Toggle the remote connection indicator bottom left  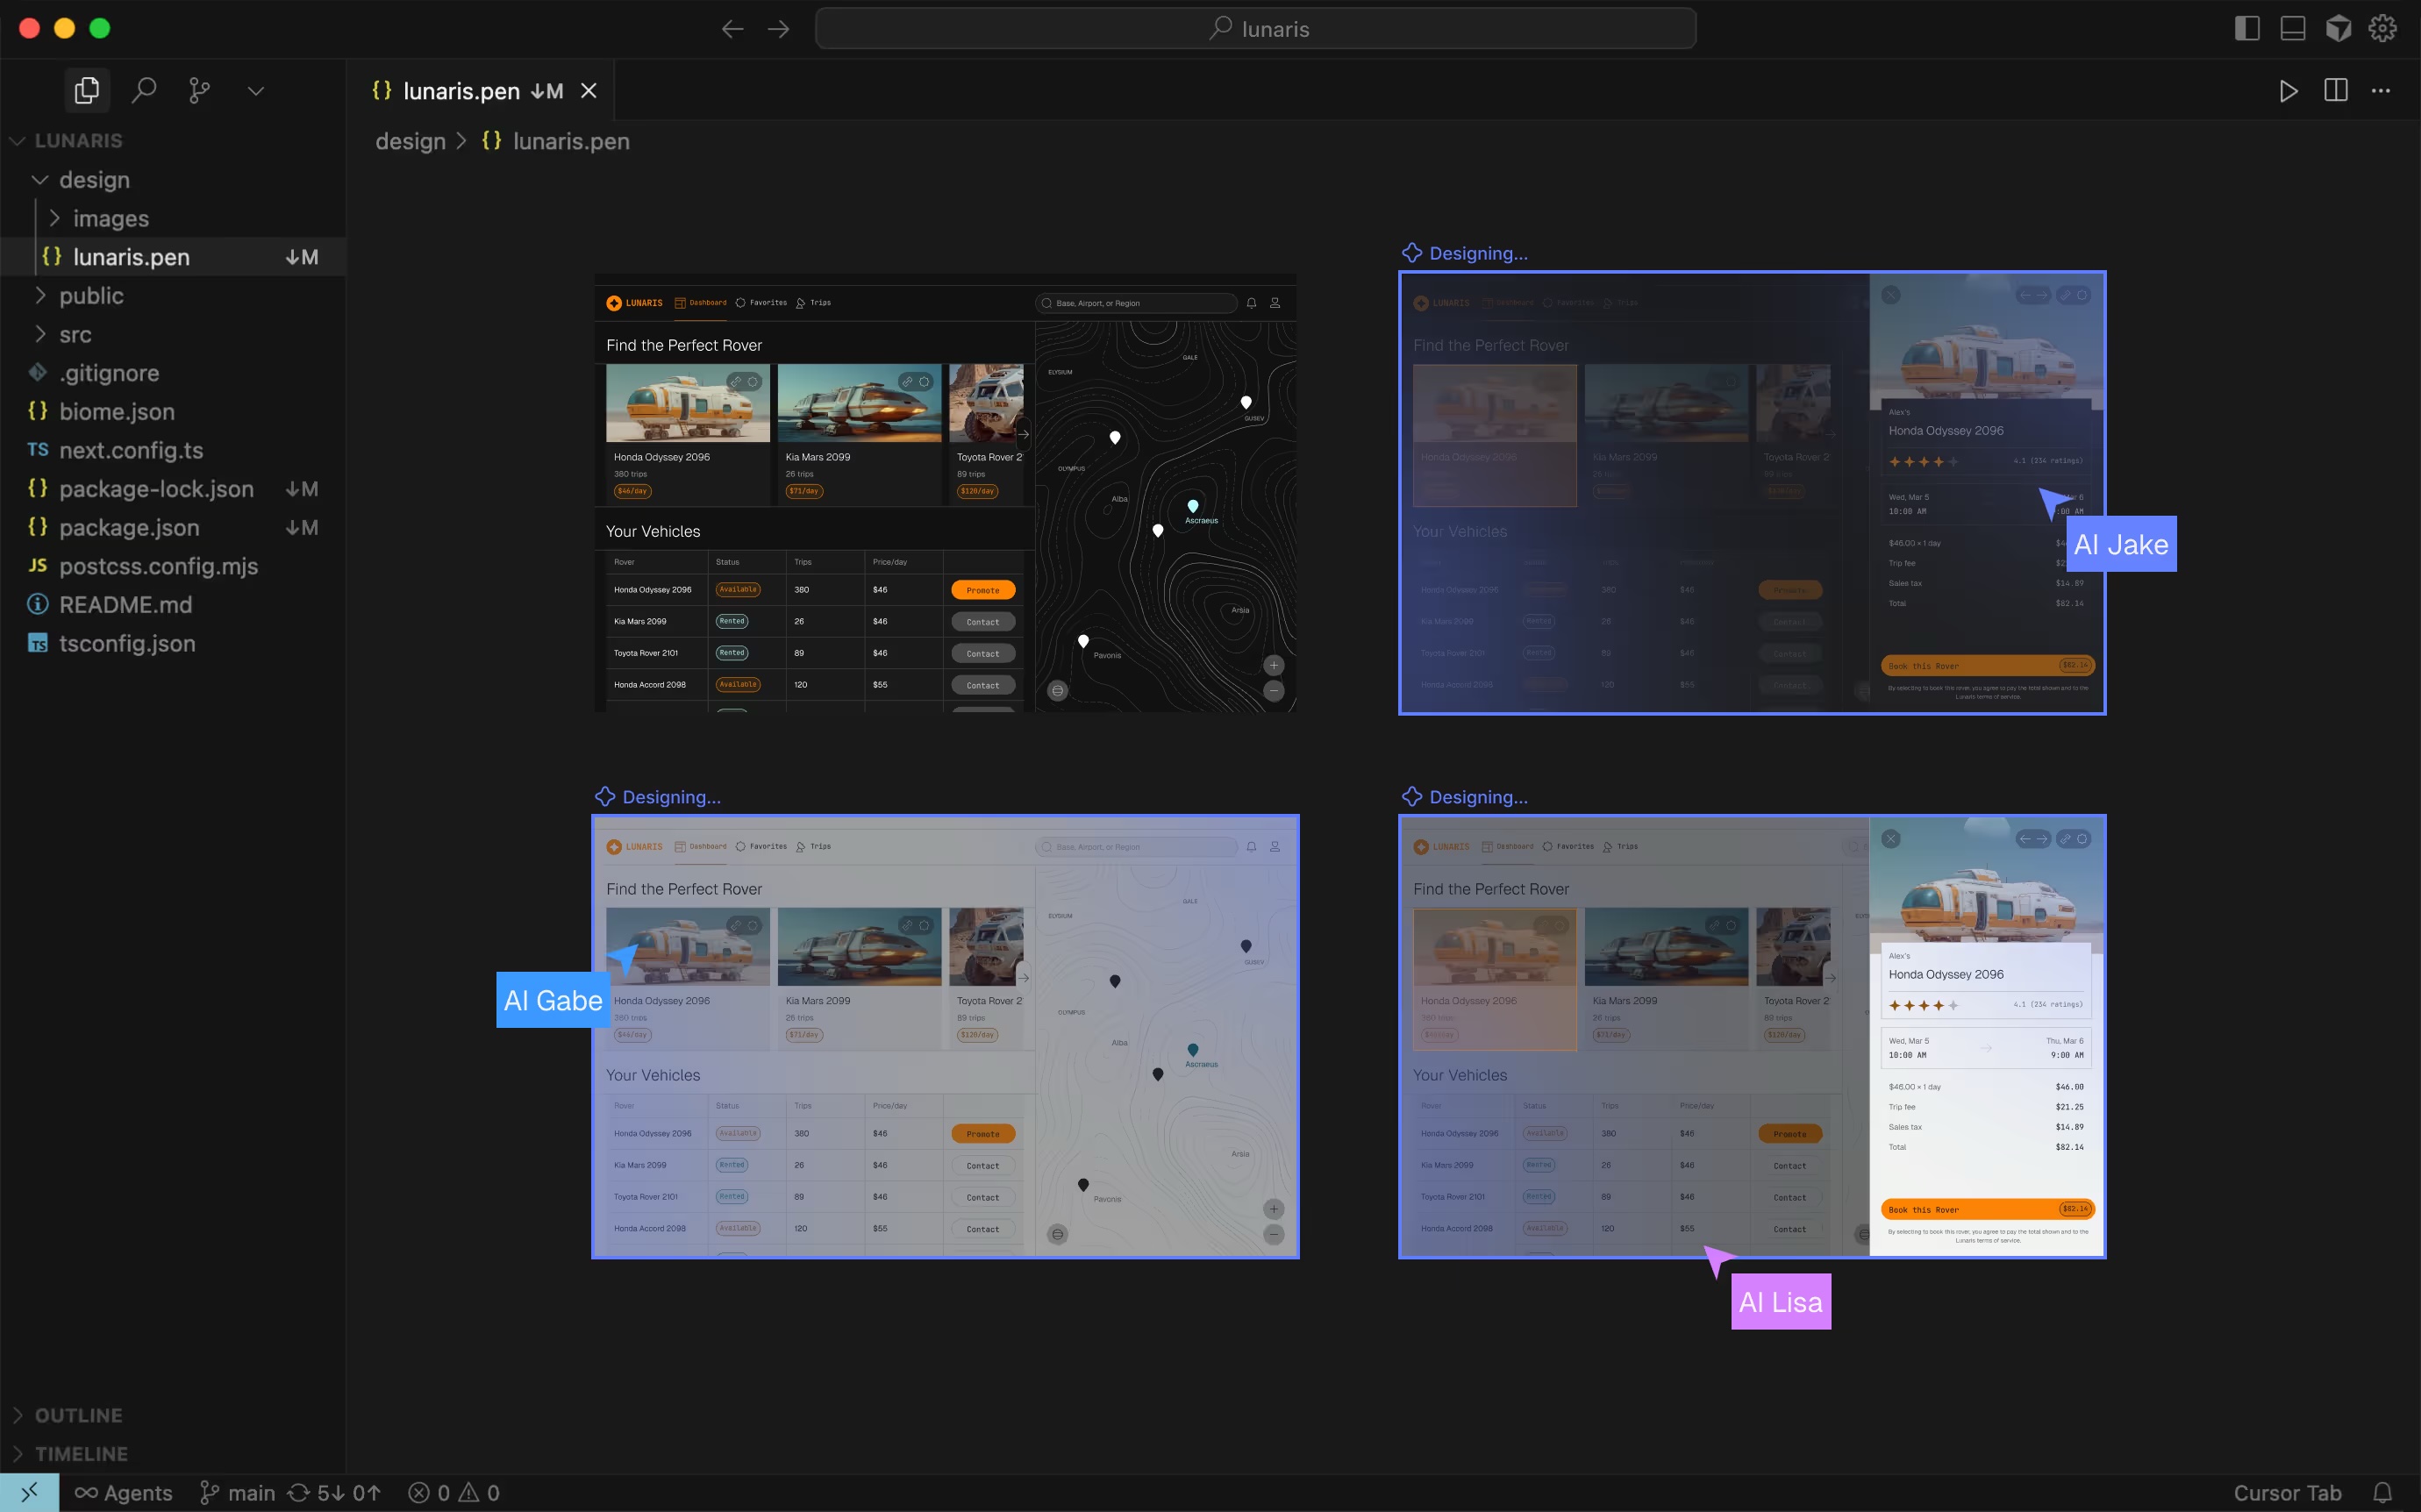28,1492
